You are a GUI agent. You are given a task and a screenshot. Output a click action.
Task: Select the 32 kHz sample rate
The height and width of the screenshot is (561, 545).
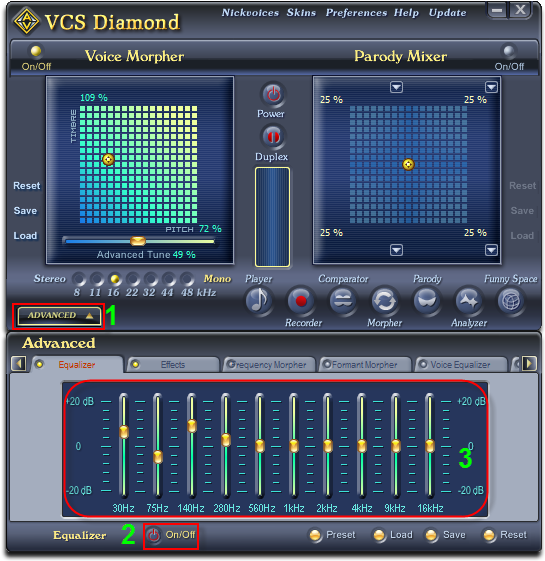[x=150, y=278]
